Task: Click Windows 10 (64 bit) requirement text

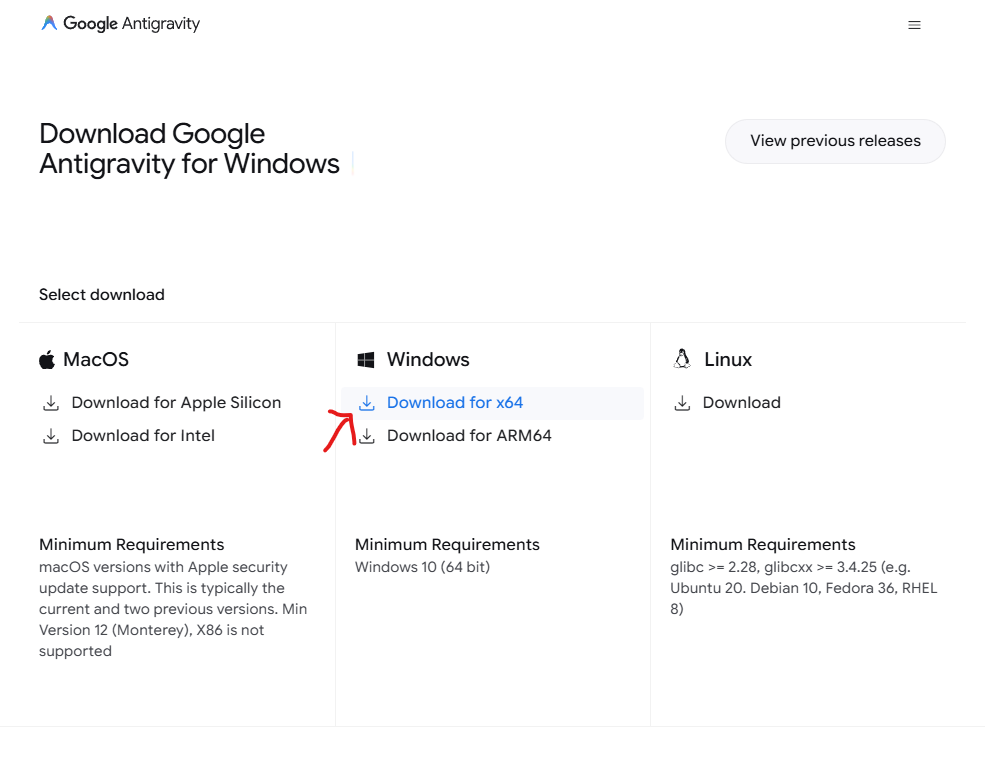Action: point(422,567)
